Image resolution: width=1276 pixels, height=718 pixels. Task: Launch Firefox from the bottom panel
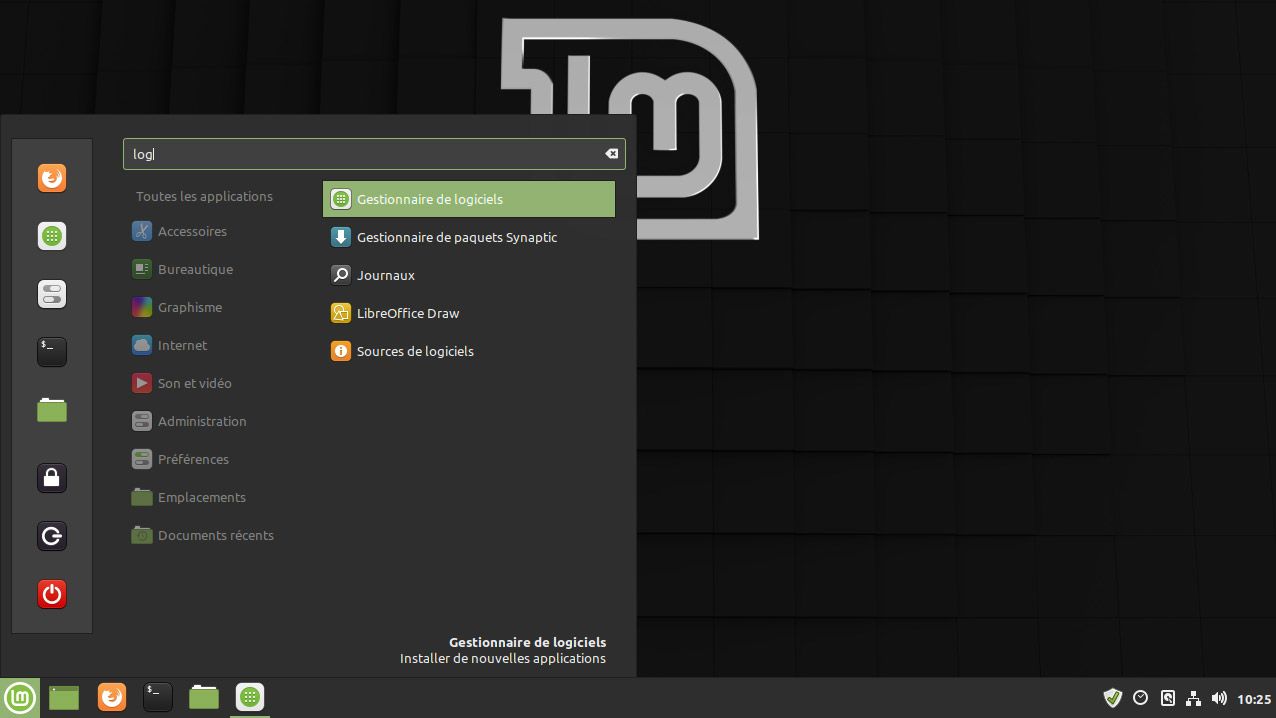[112, 697]
